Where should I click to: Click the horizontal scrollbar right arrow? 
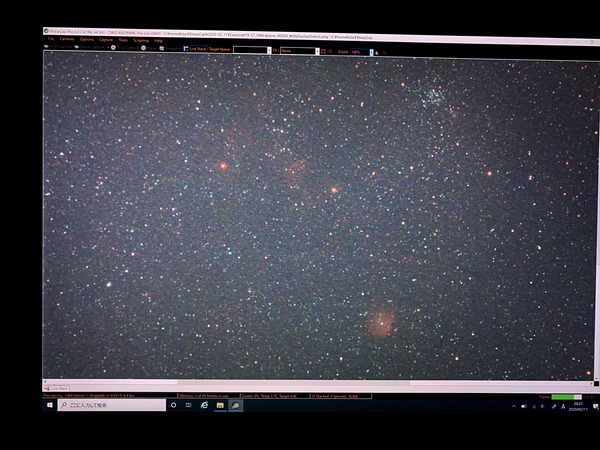(592, 382)
